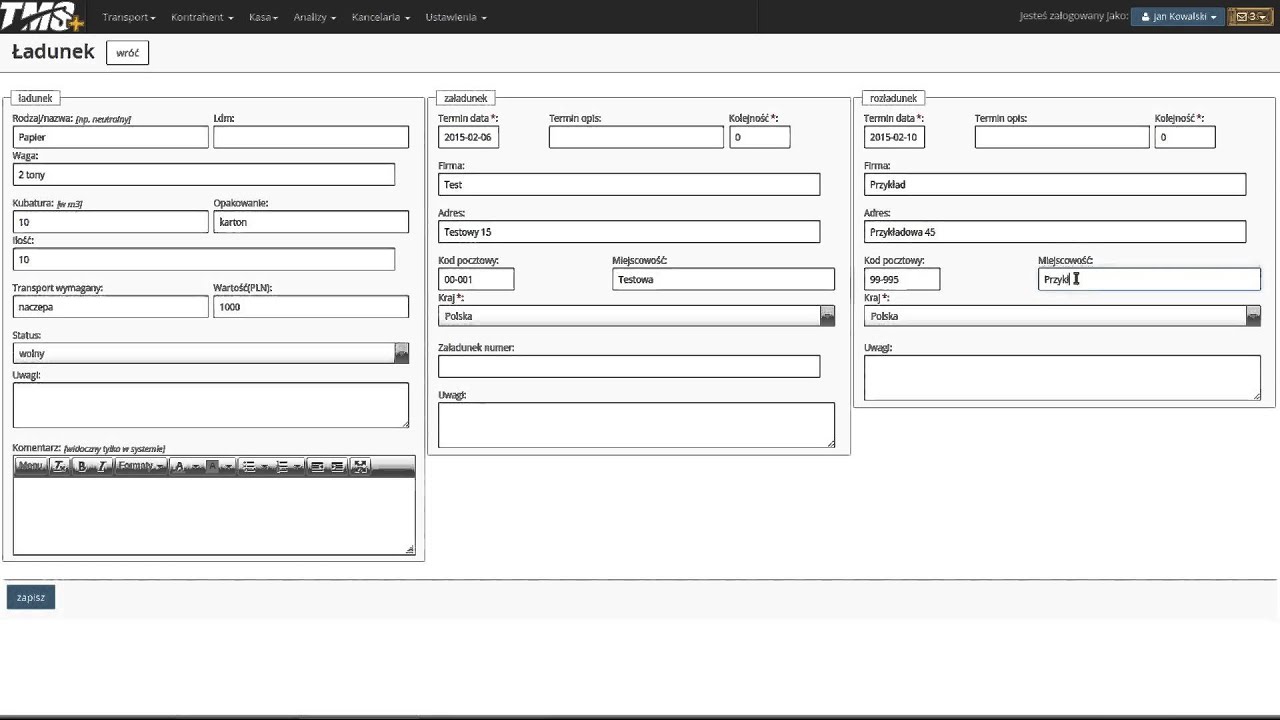Click the empty Ldm field
Viewport: 1280px width, 720px height.
click(x=311, y=137)
